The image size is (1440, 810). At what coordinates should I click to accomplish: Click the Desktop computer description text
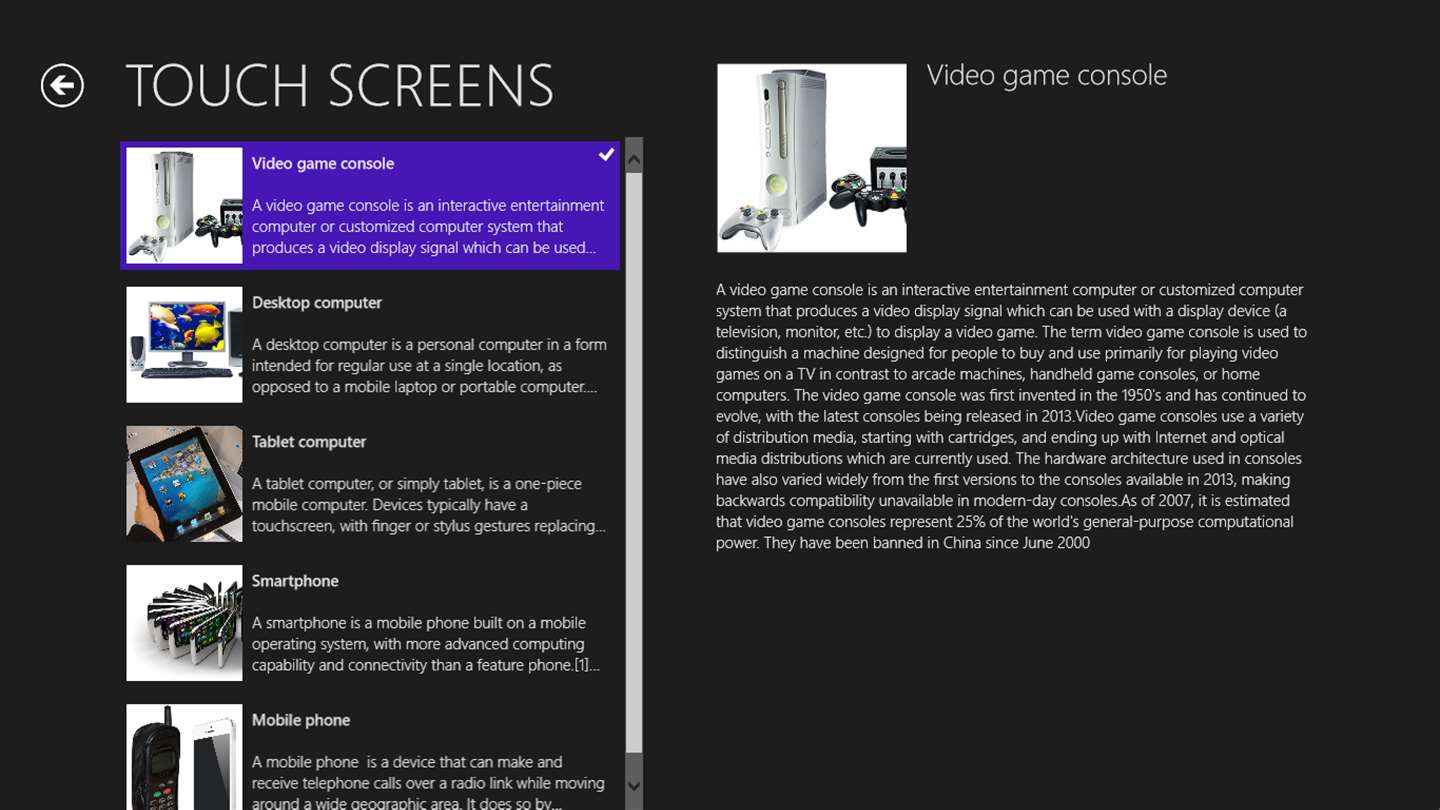tap(429, 366)
